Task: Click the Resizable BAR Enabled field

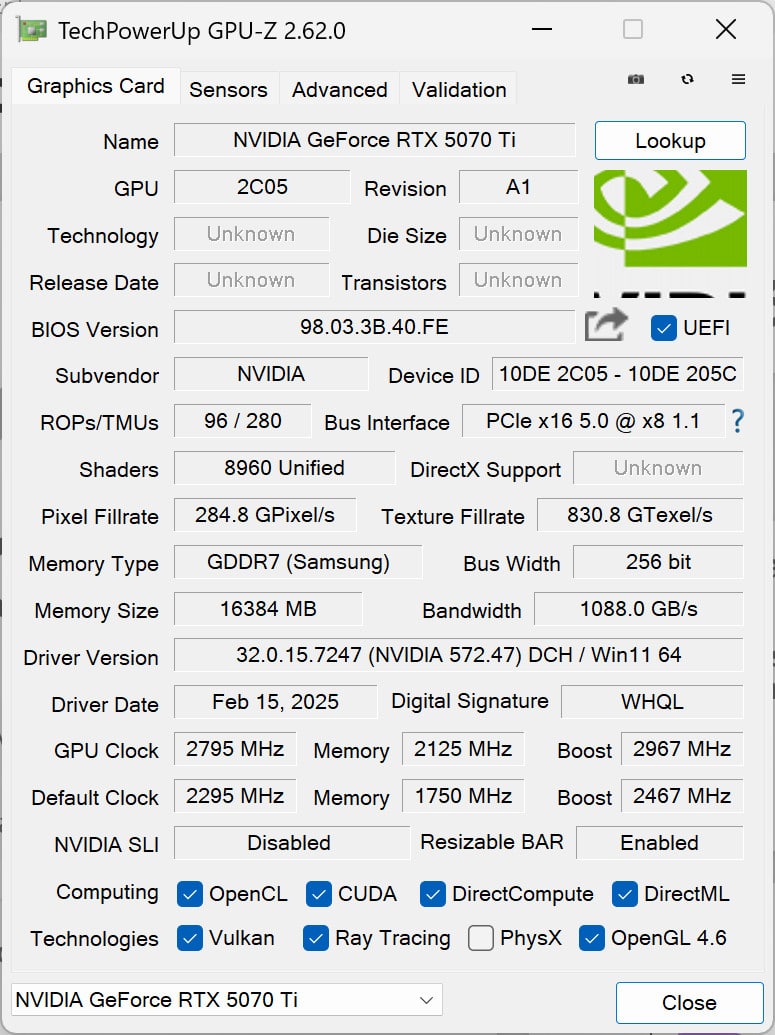Action: pos(659,843)
